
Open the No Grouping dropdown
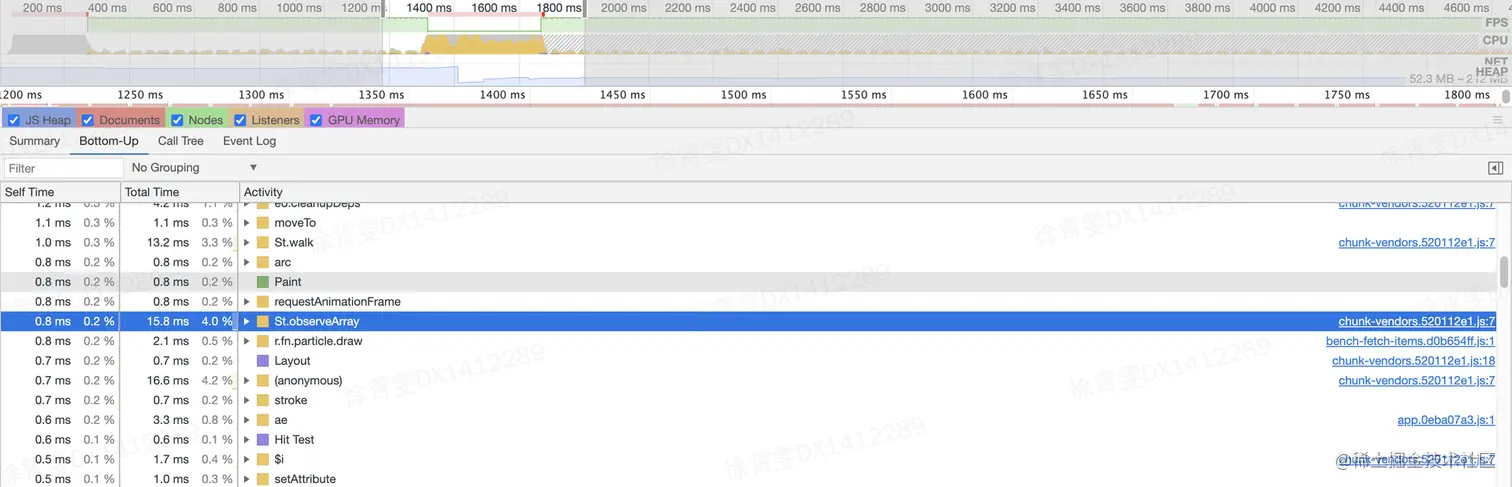pos(194,168)
